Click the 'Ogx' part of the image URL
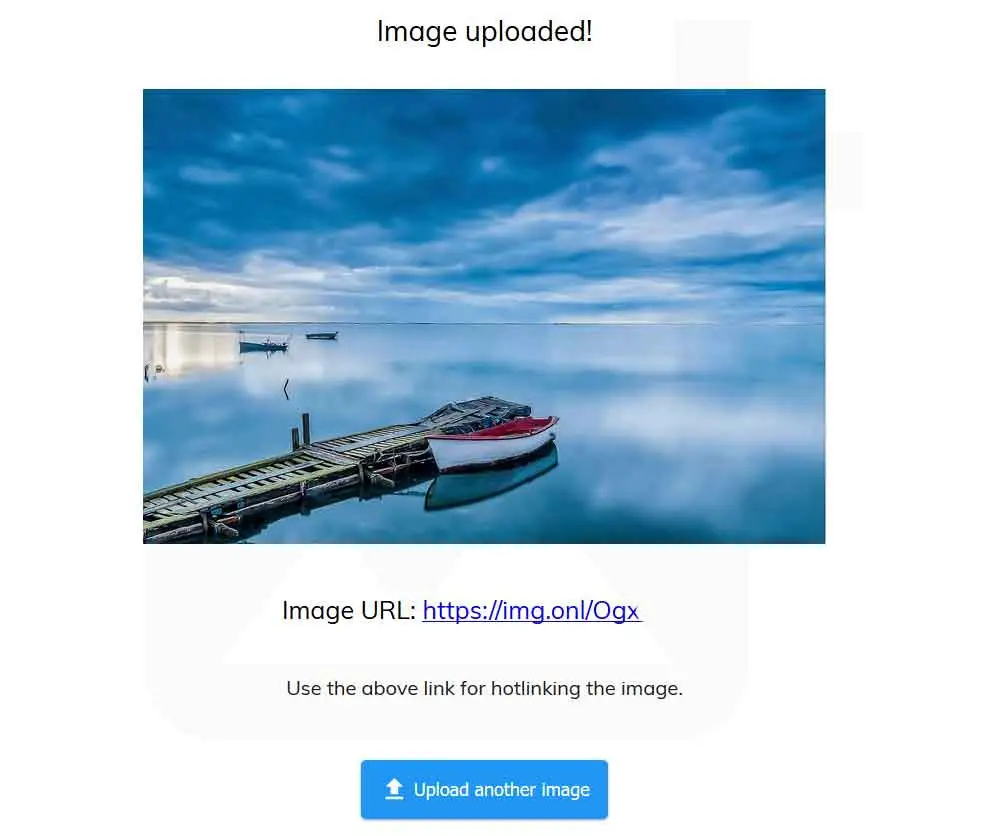This screenshot has height=836, width=1000. coord(616,610)
